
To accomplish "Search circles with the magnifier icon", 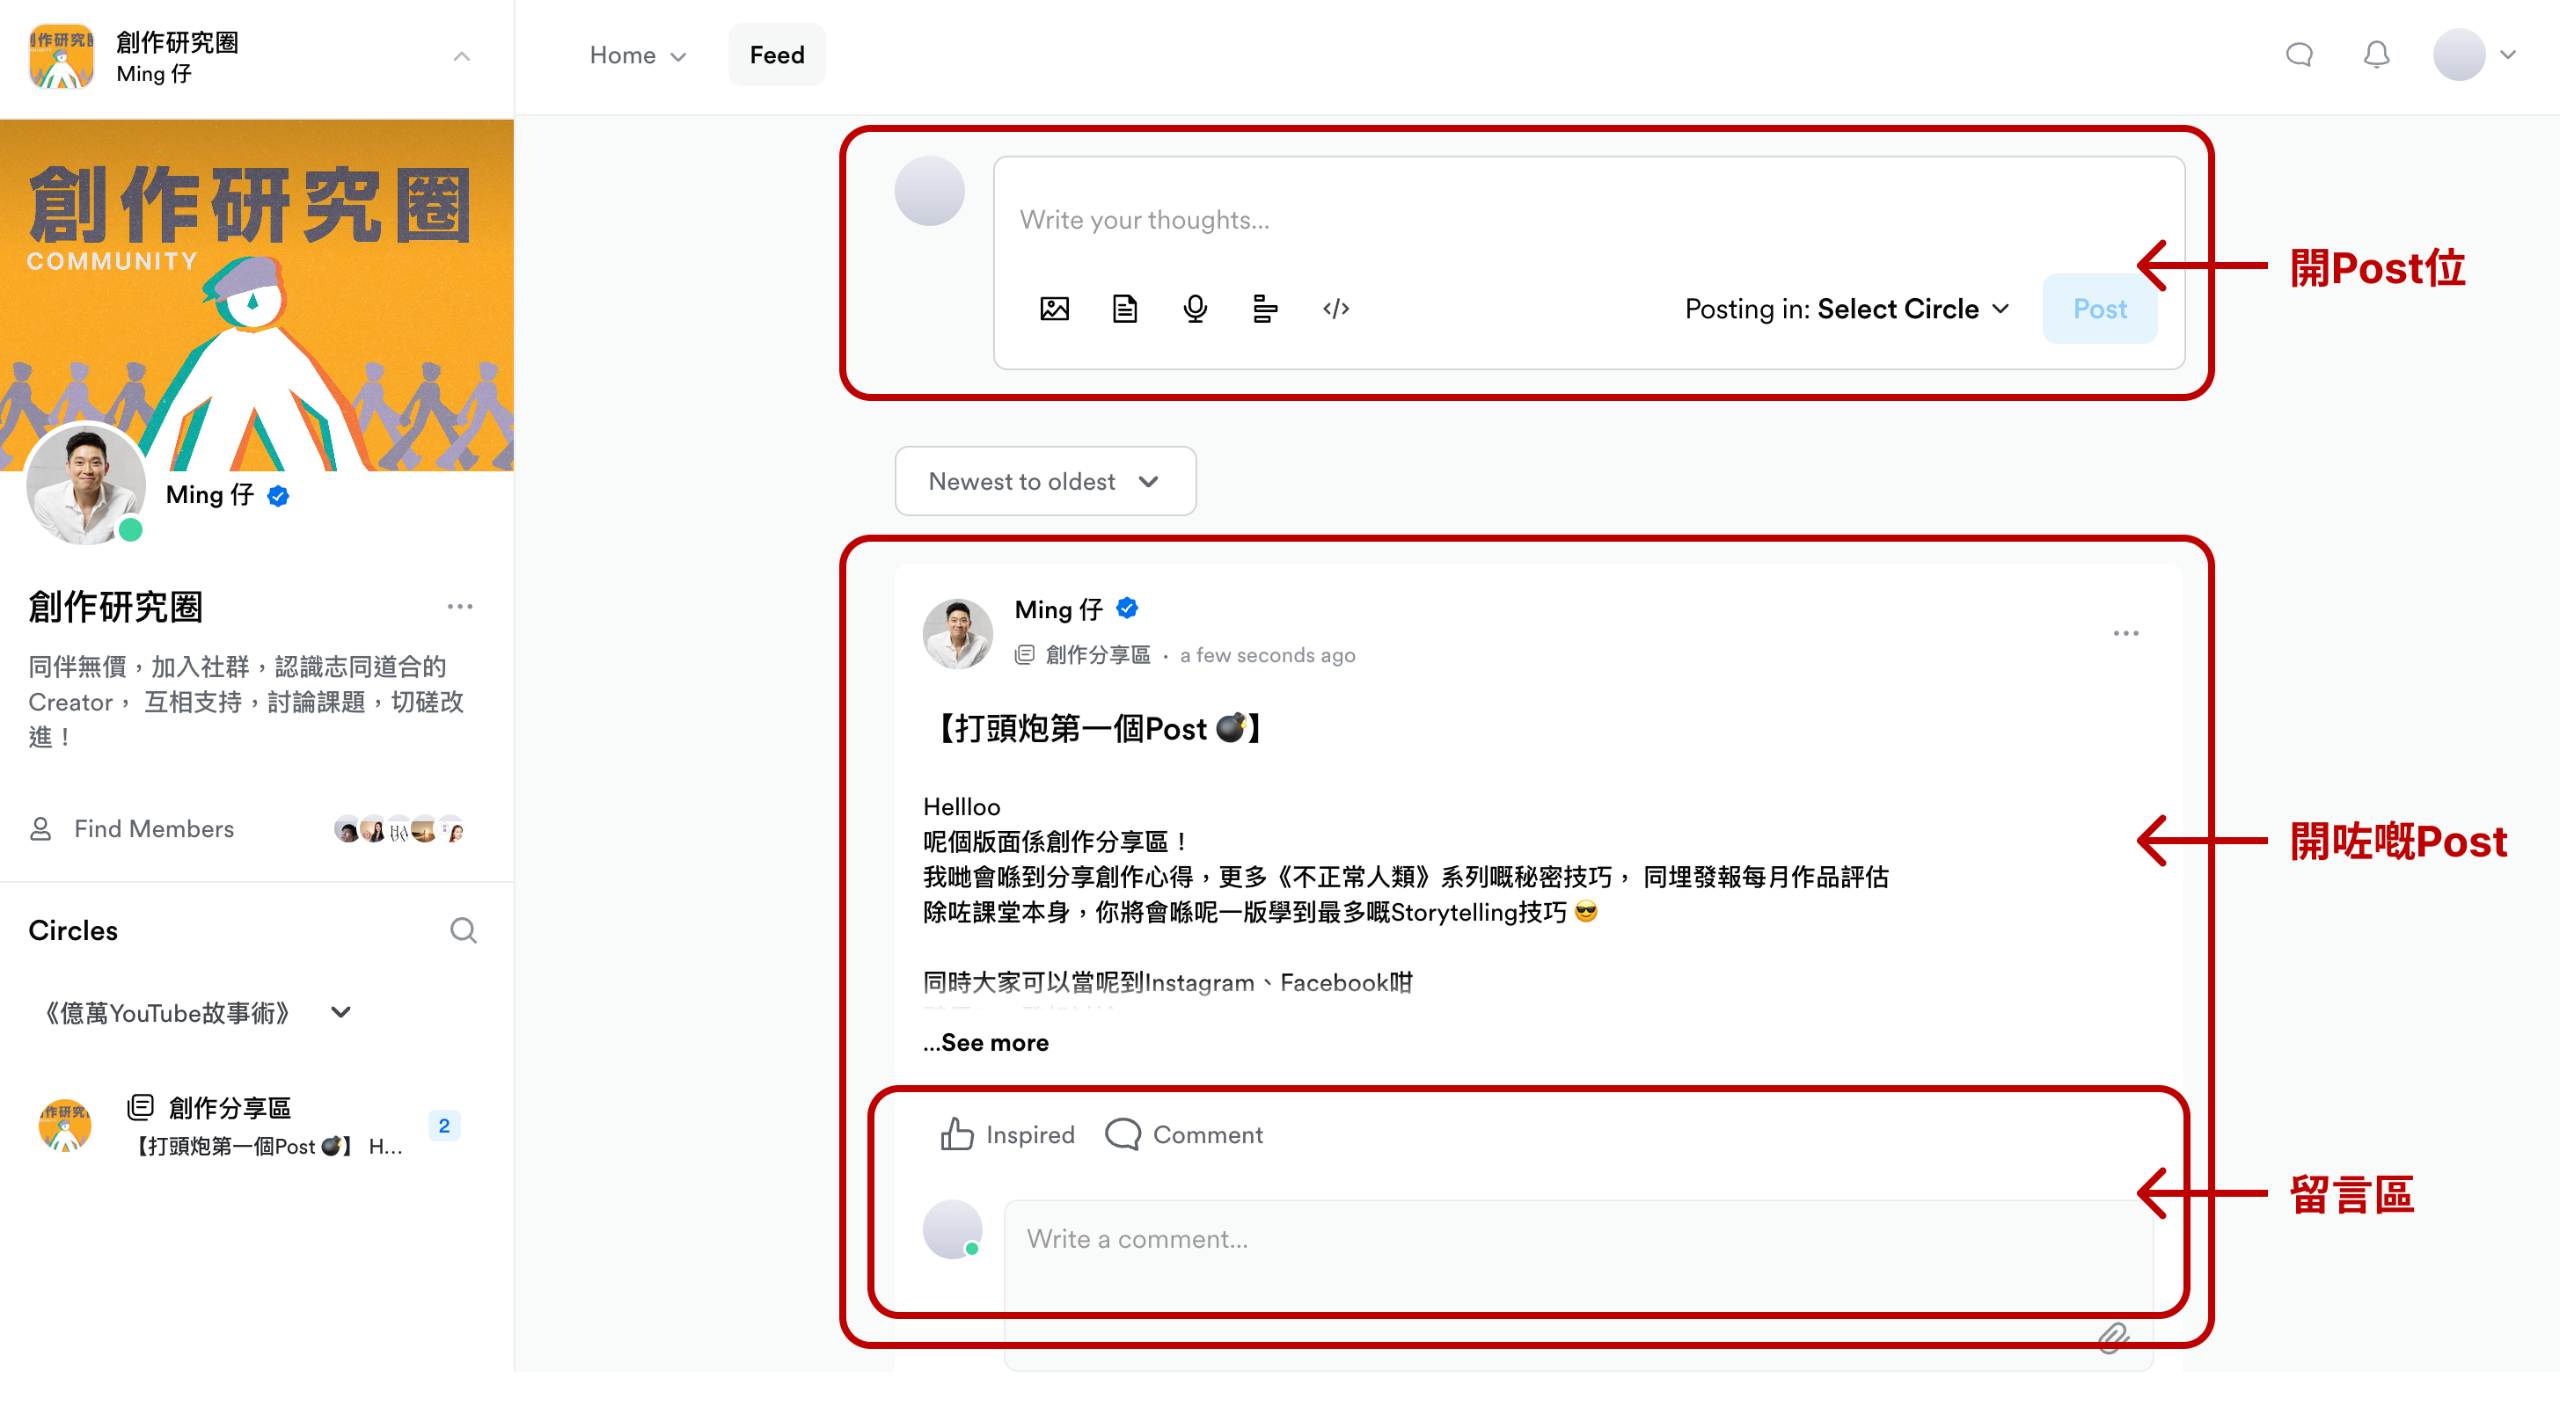I will click(463, 930).
